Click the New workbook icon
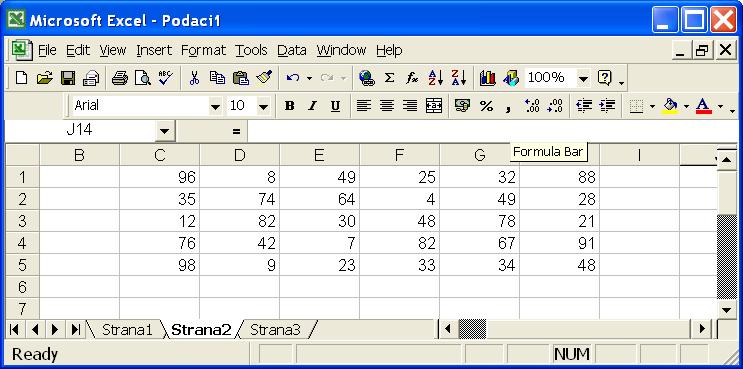Screen dimensions: 743x369 tap(21, 78)
